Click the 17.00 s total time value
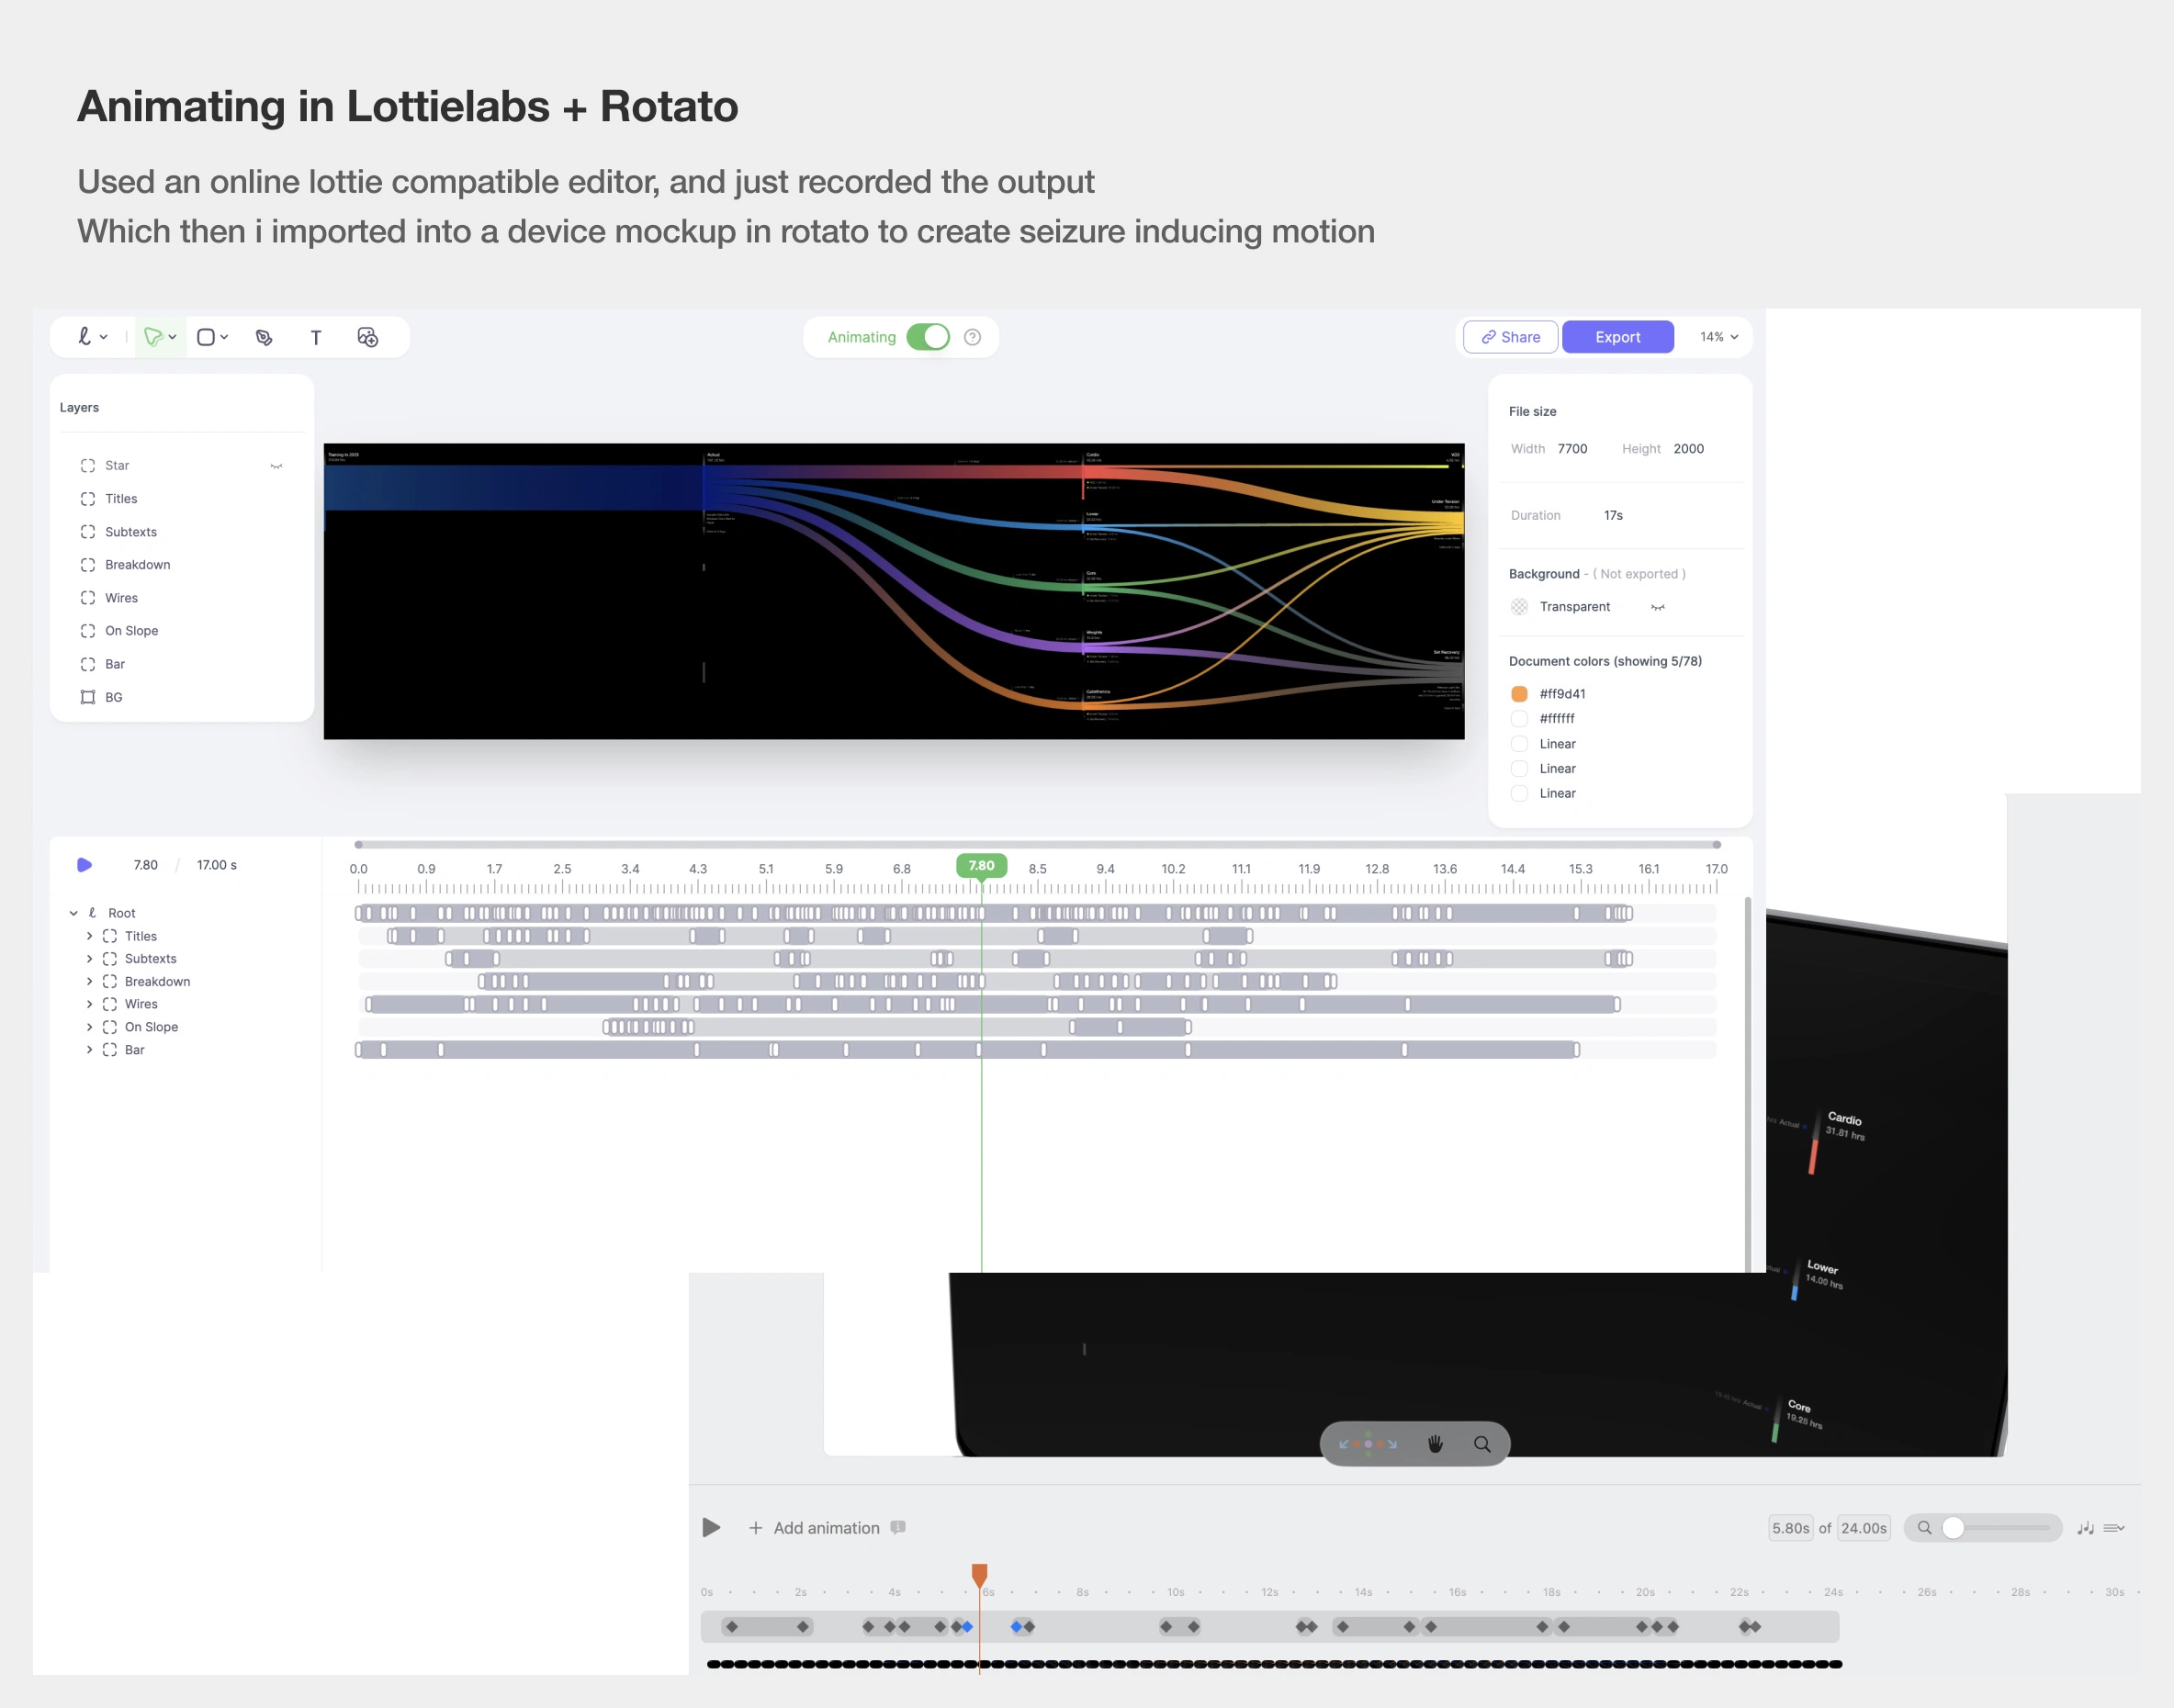Screen dimensions: 2174x1708 pos(217,865)
